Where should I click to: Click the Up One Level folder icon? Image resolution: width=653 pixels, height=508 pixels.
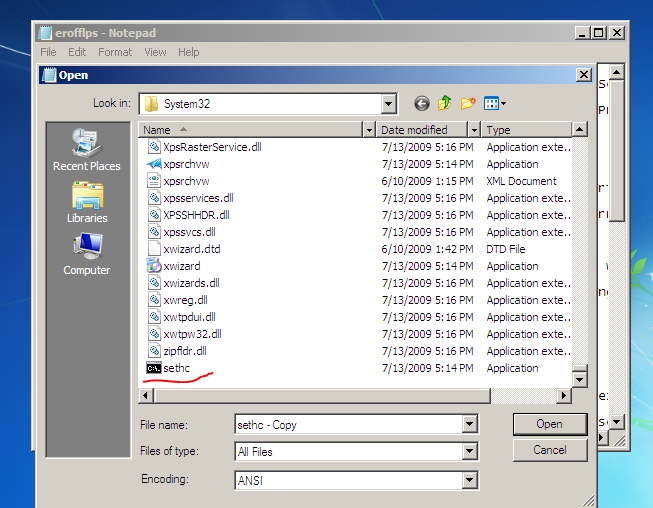pos(444,103)
